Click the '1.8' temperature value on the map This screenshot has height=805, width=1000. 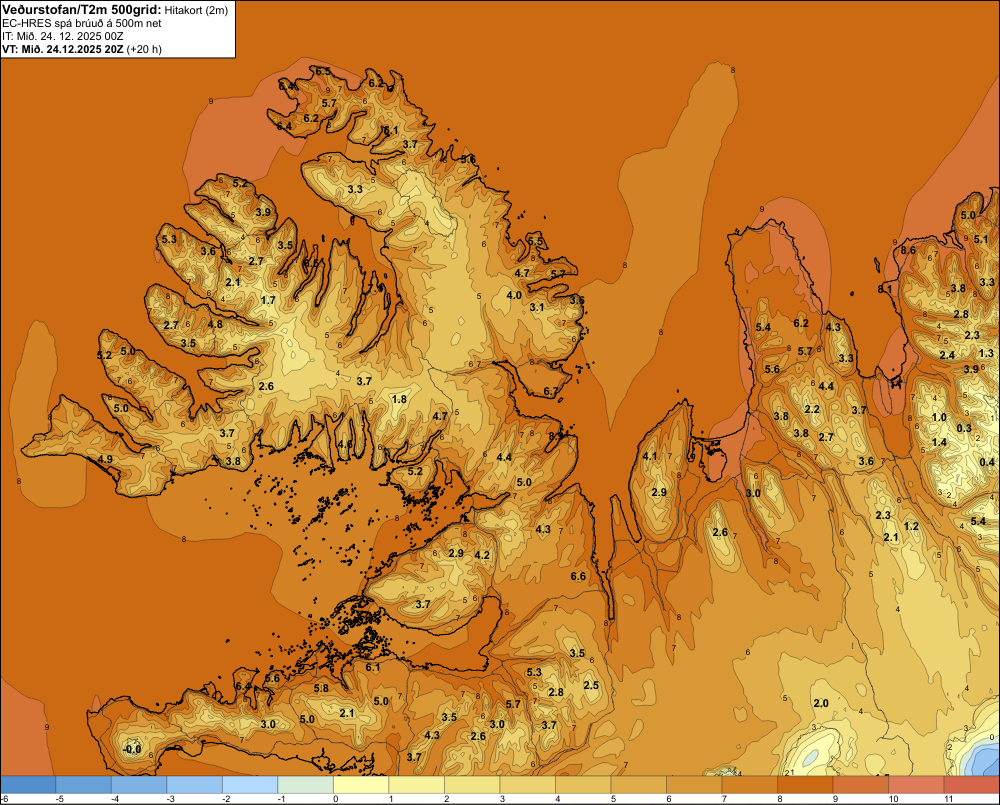[x=399, y=399]
